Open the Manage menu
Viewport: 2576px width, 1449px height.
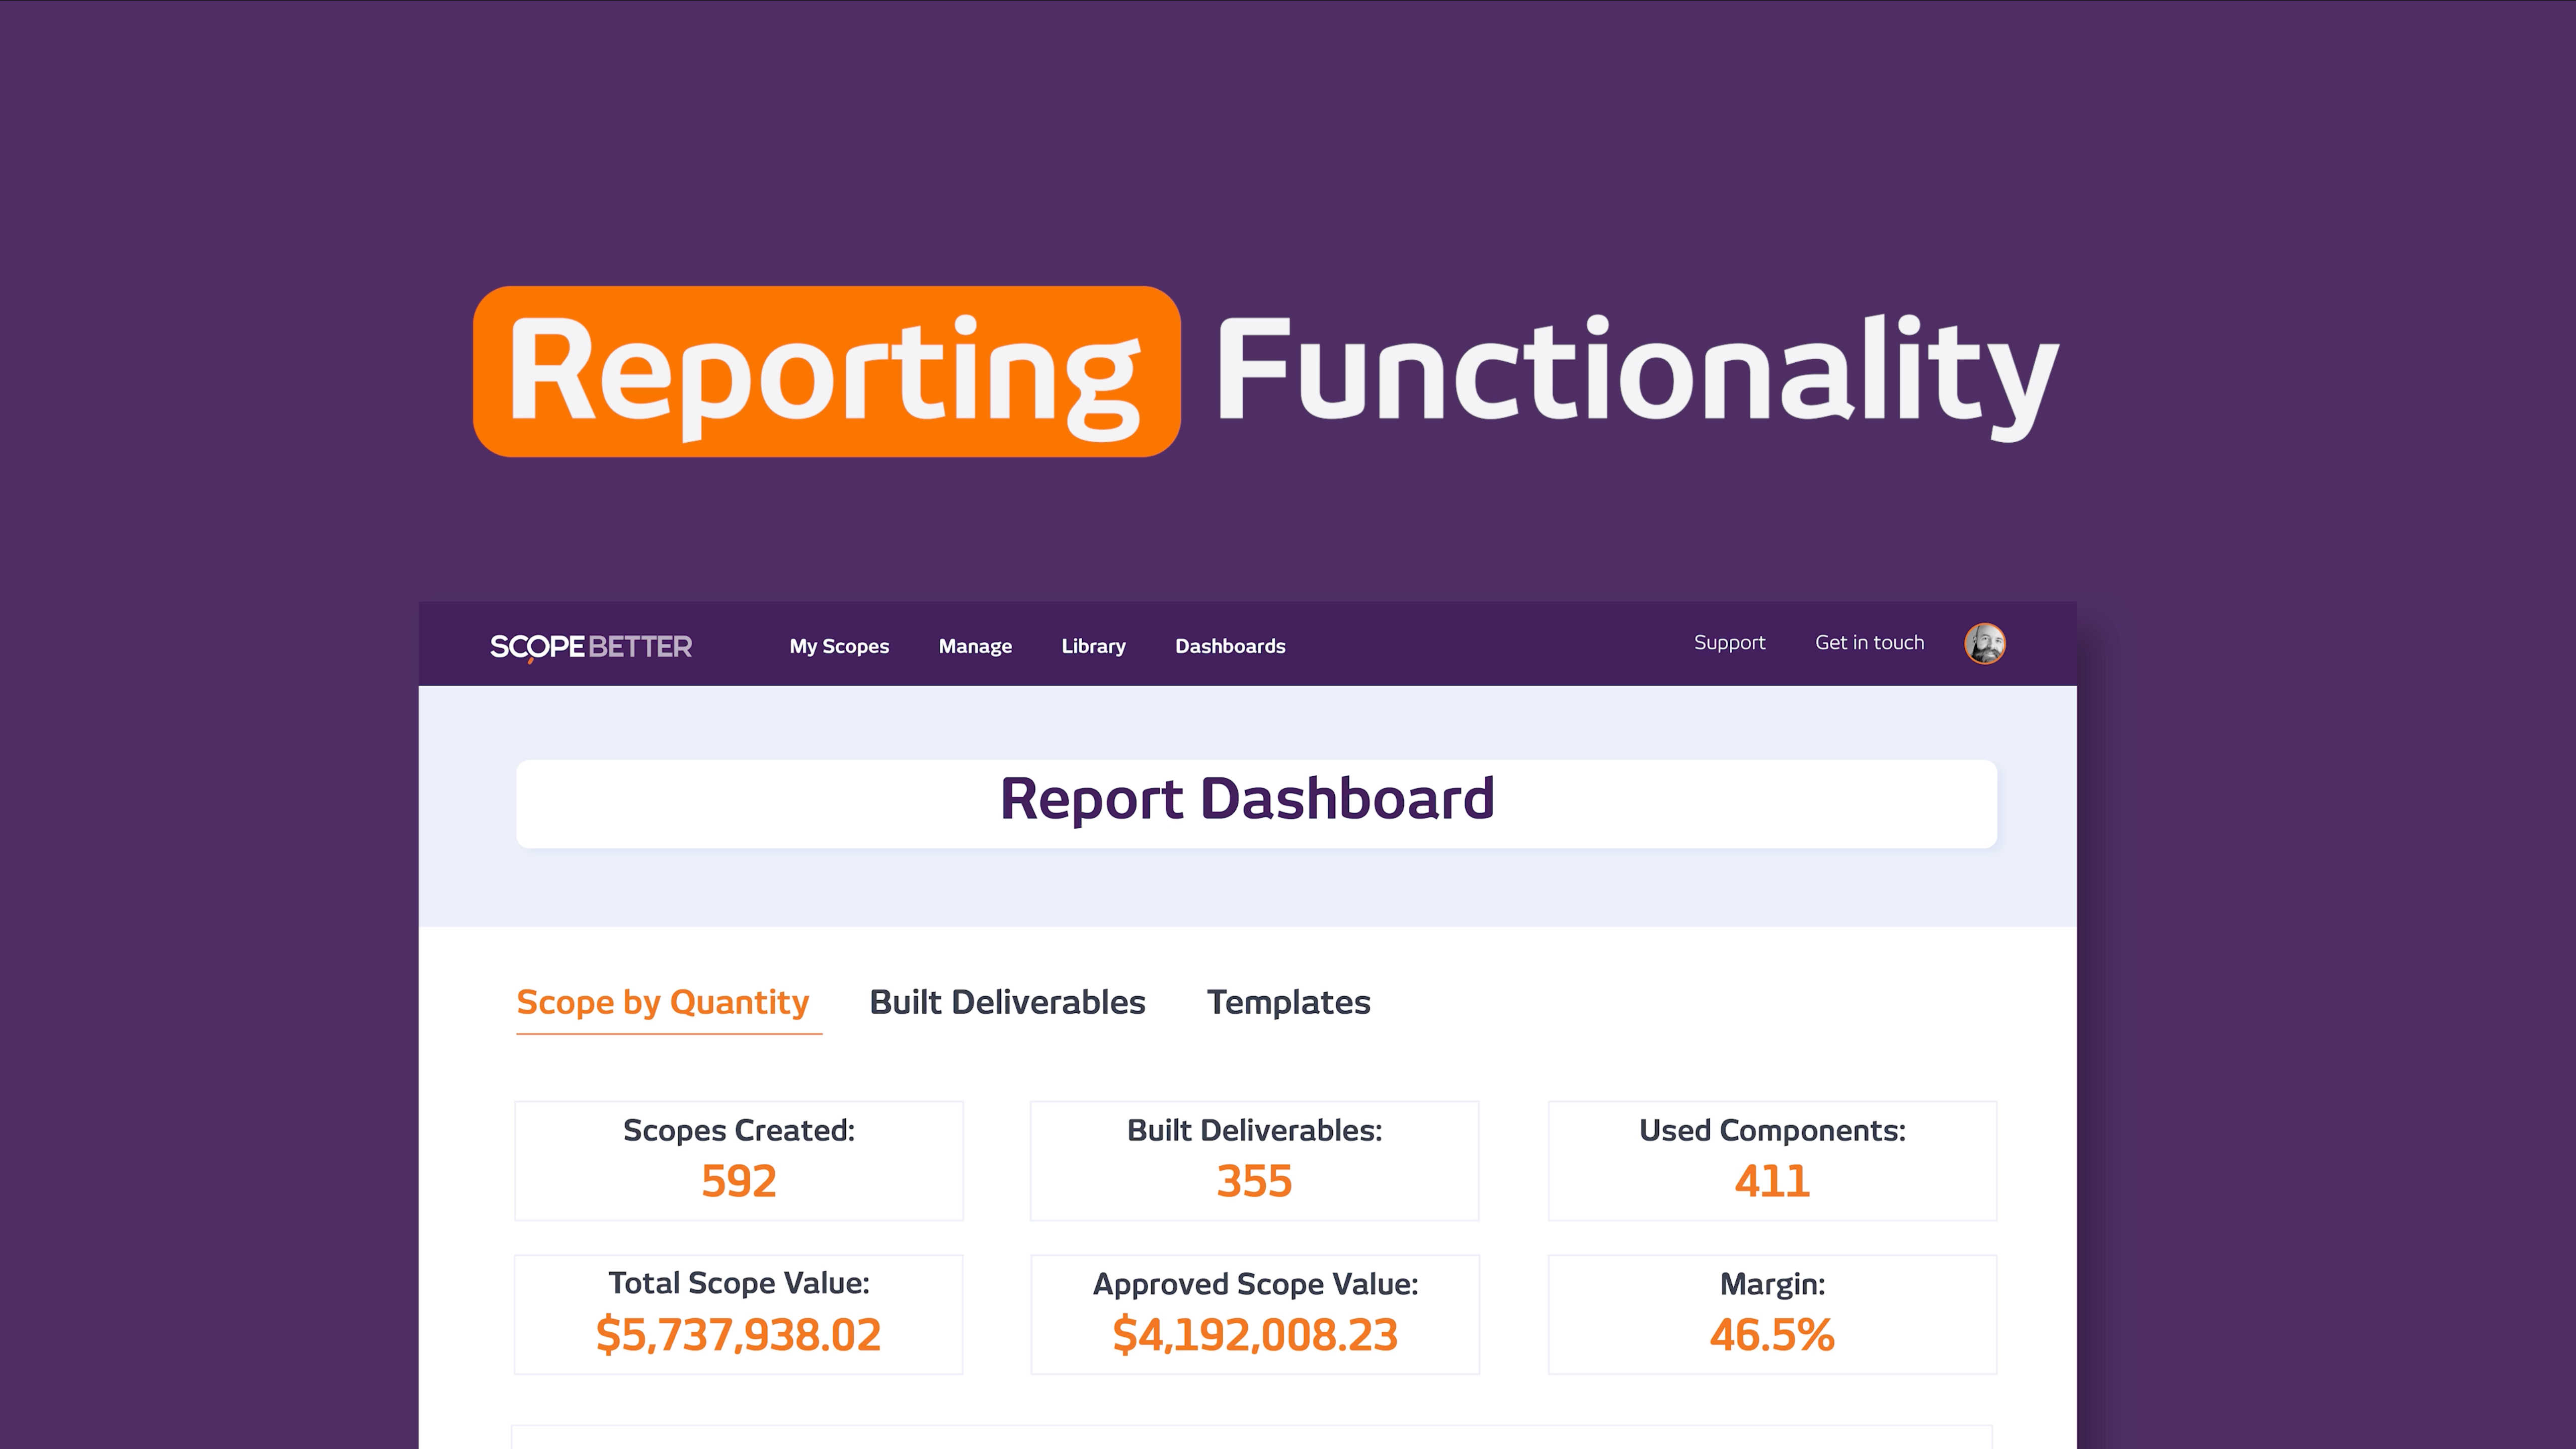coord(974,646)
